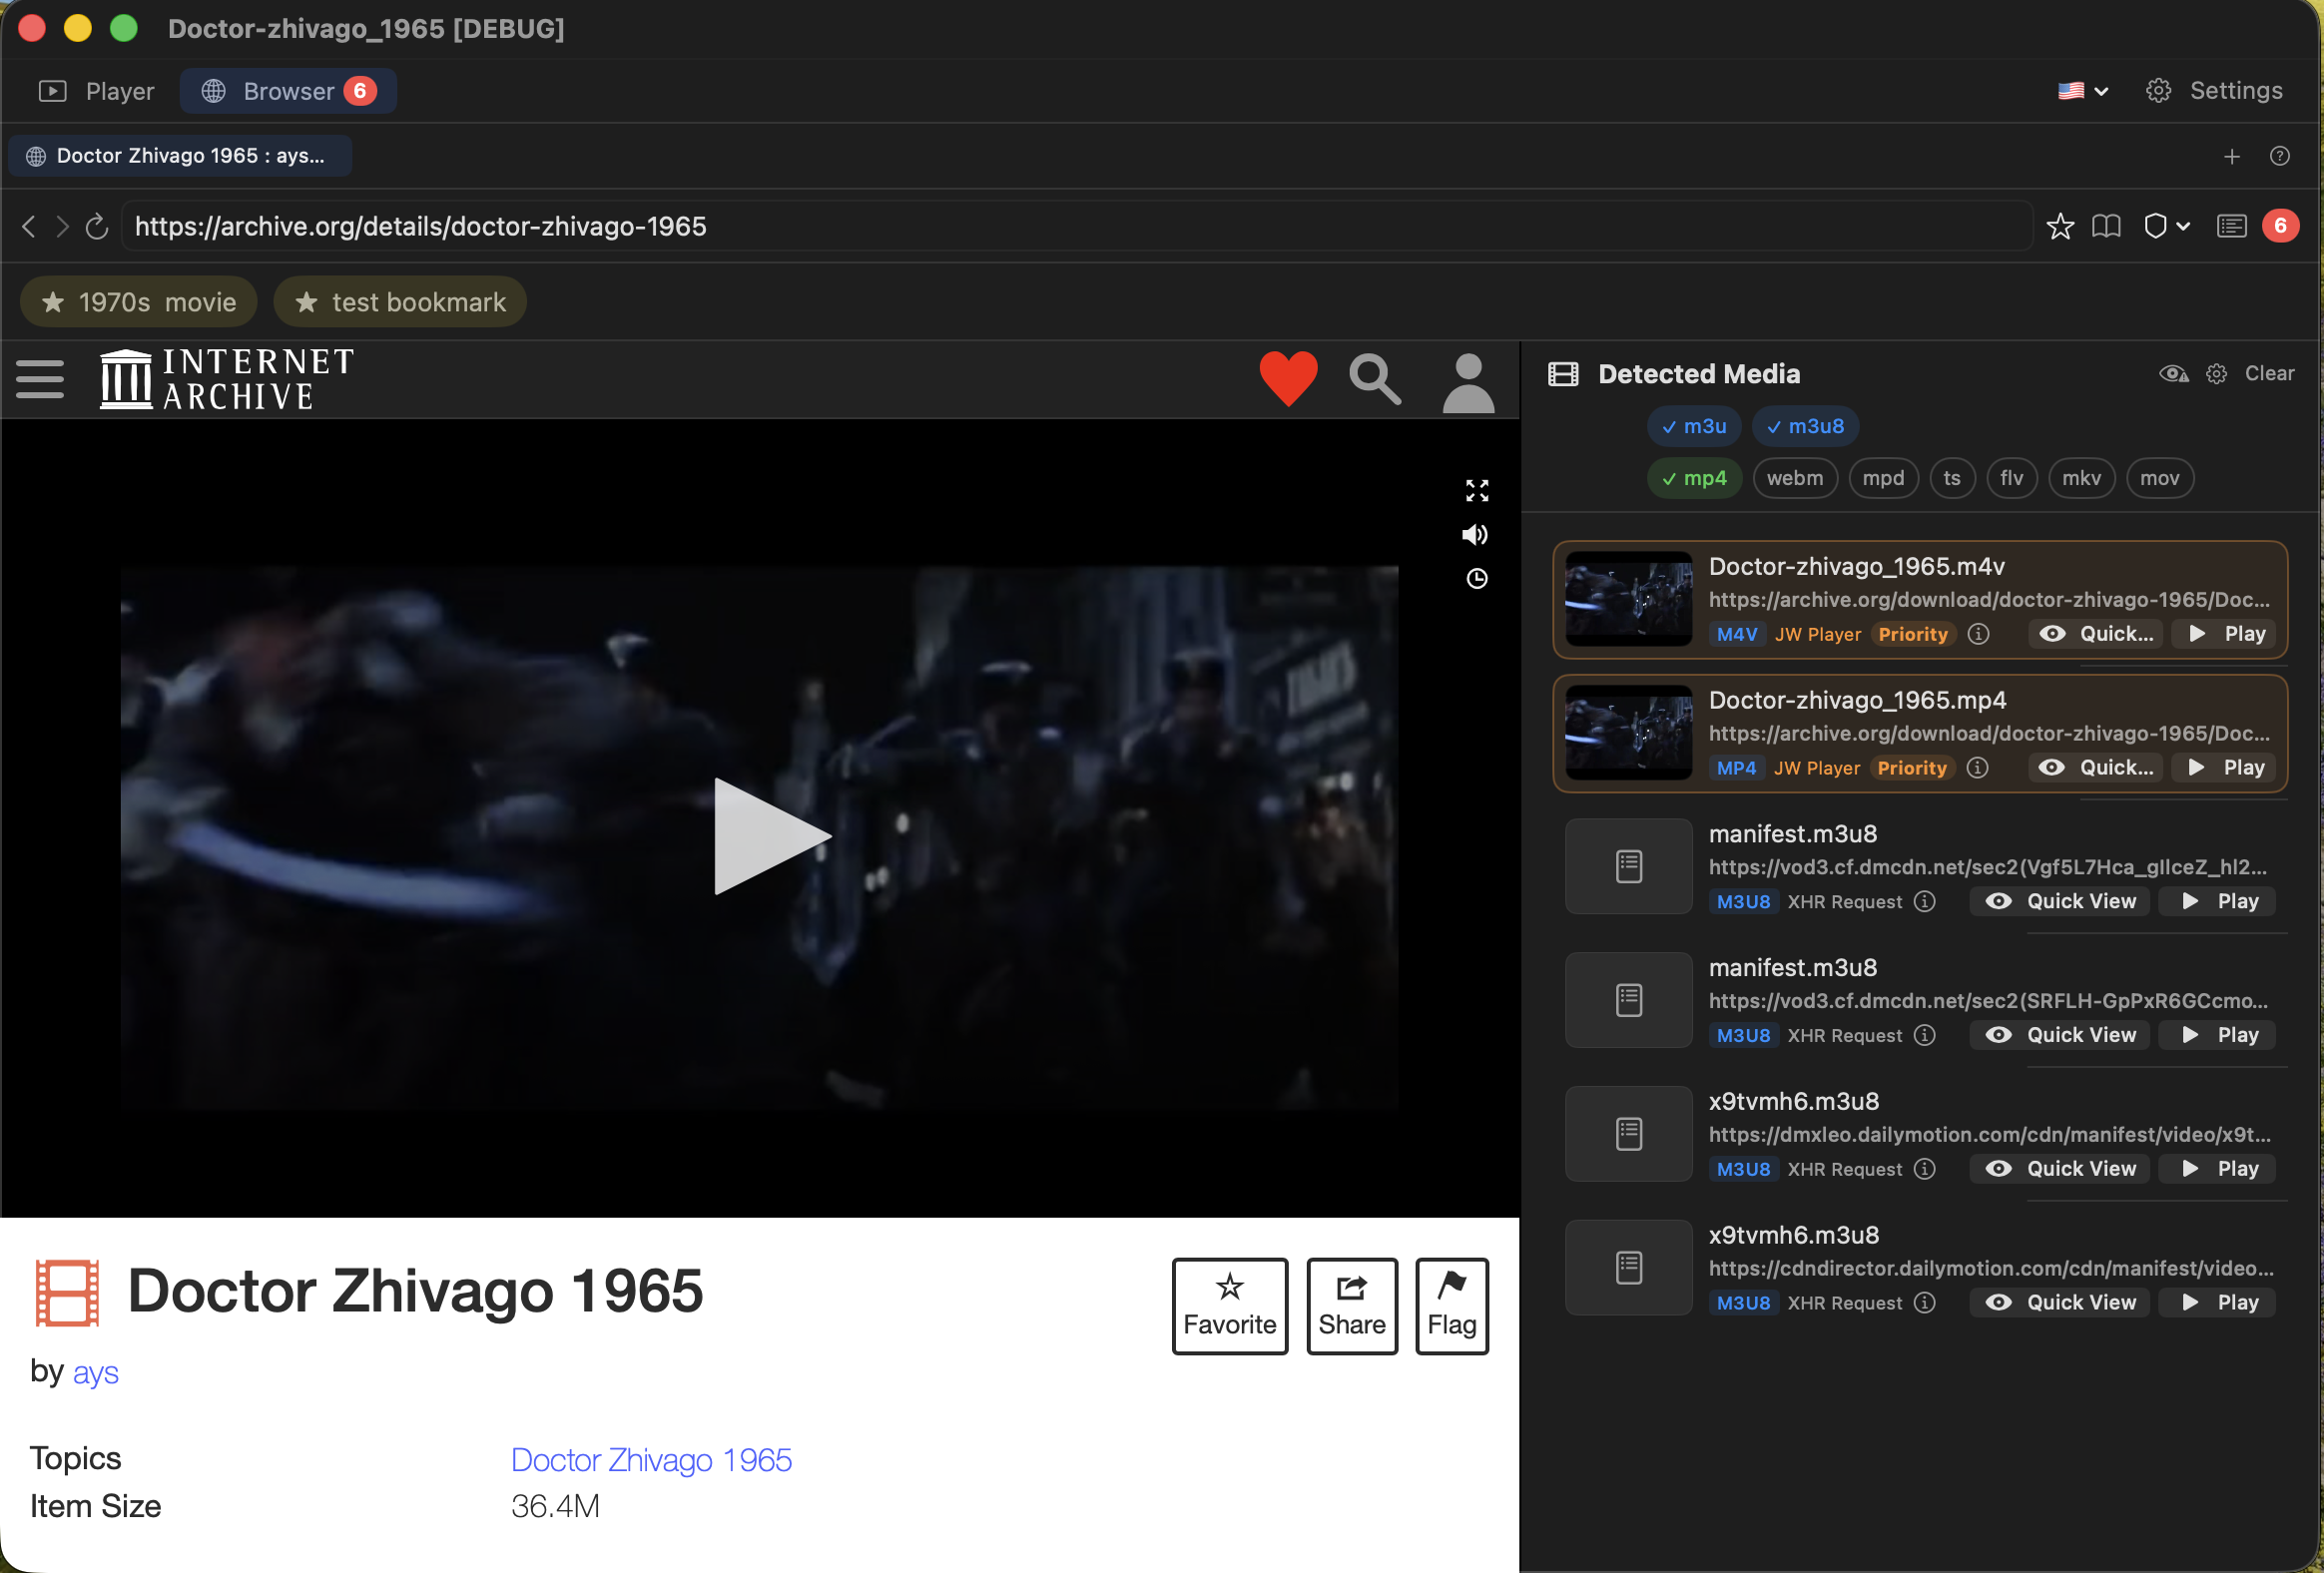This screenshot has height=1573, width=2324.
Task: Quick View the first manifest.m3u8
Action: point(2060,902)
